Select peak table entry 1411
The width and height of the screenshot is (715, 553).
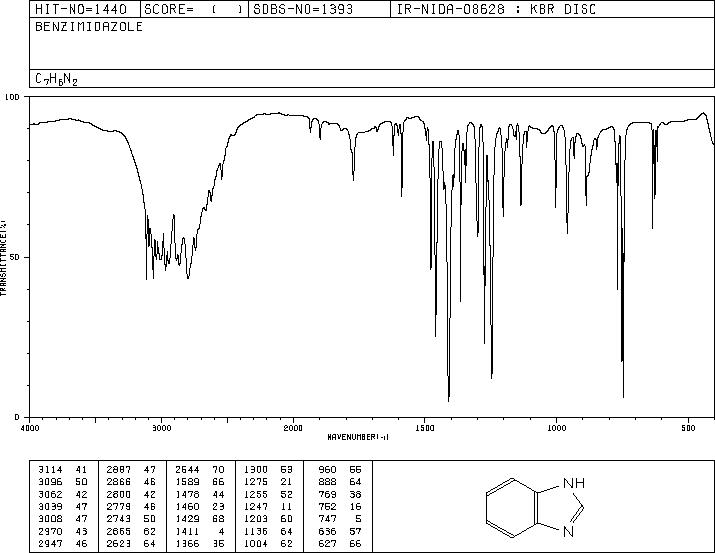click(x=200, y=531)
